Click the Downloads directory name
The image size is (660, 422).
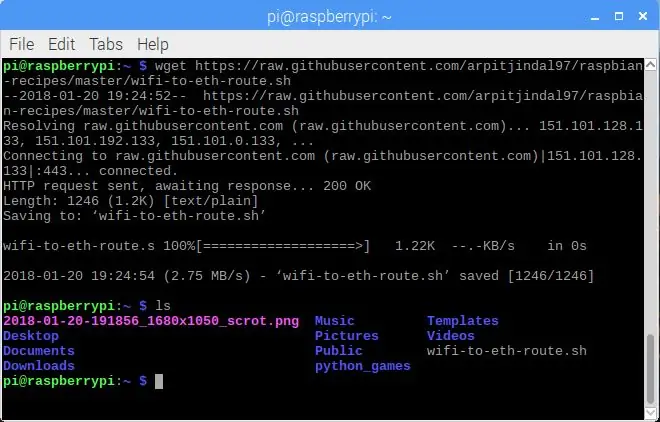pos(39,366)
